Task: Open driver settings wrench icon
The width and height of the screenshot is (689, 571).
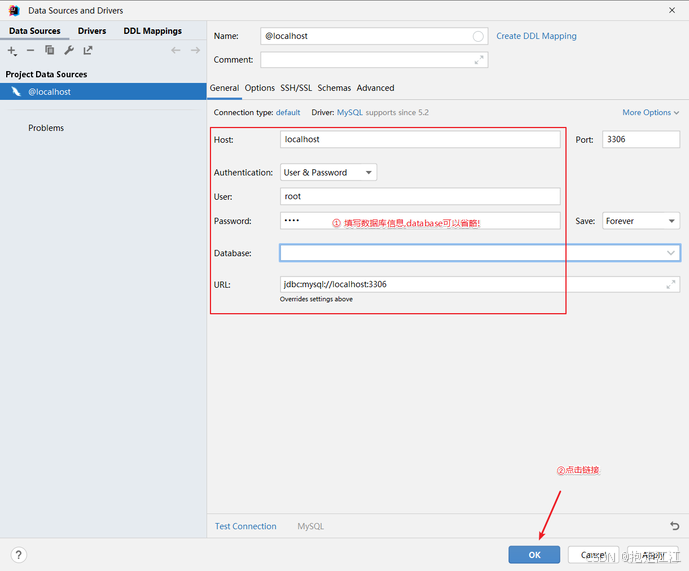Action: pos(69,51)
